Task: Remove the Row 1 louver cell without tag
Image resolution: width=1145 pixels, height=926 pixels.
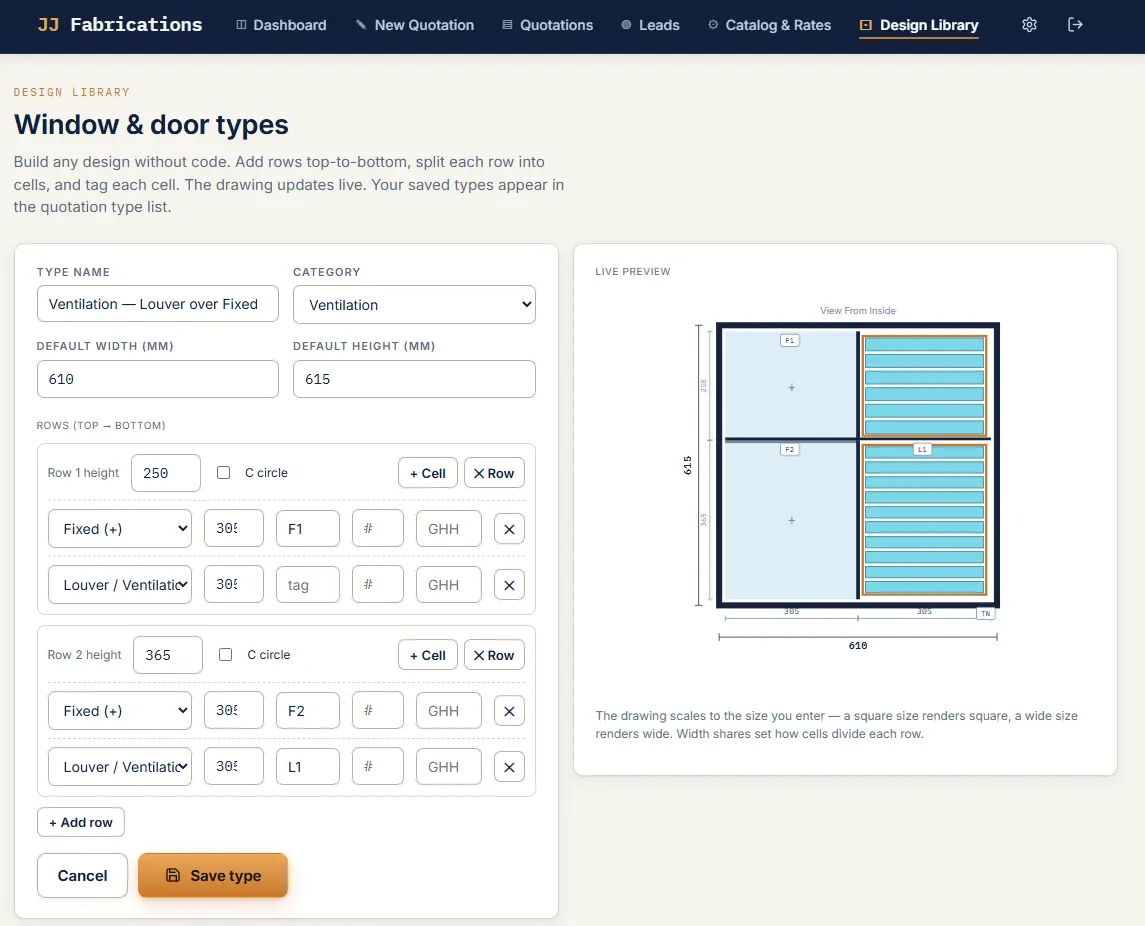Action: pos(509,585)
